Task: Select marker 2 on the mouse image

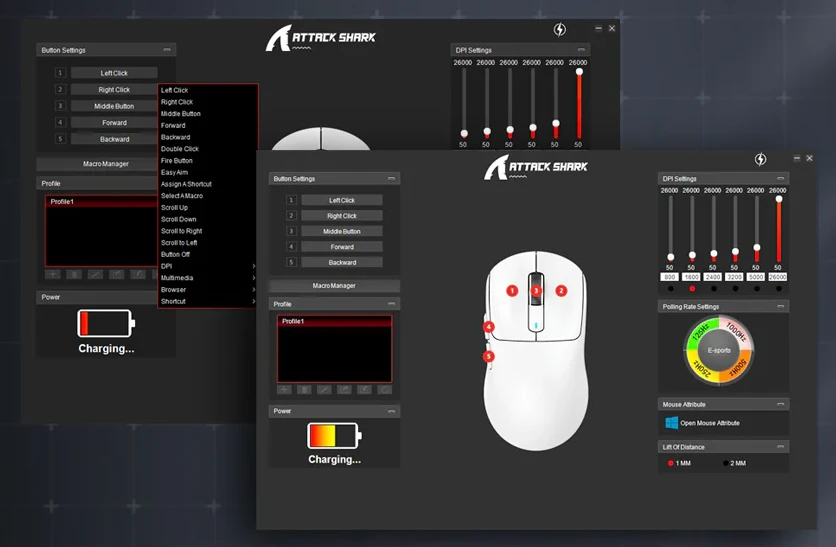Action: pyautogui.click(x=561, y=290)
